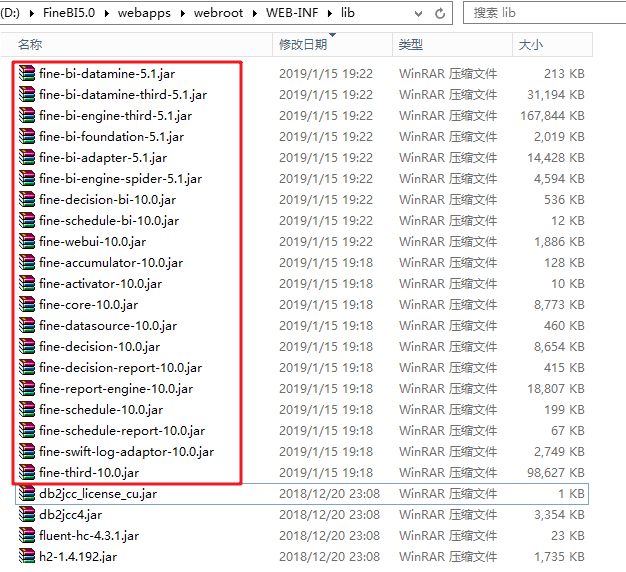
Task: Expand the arrow after WEB-INF in path
Action: tap(330, 14)
